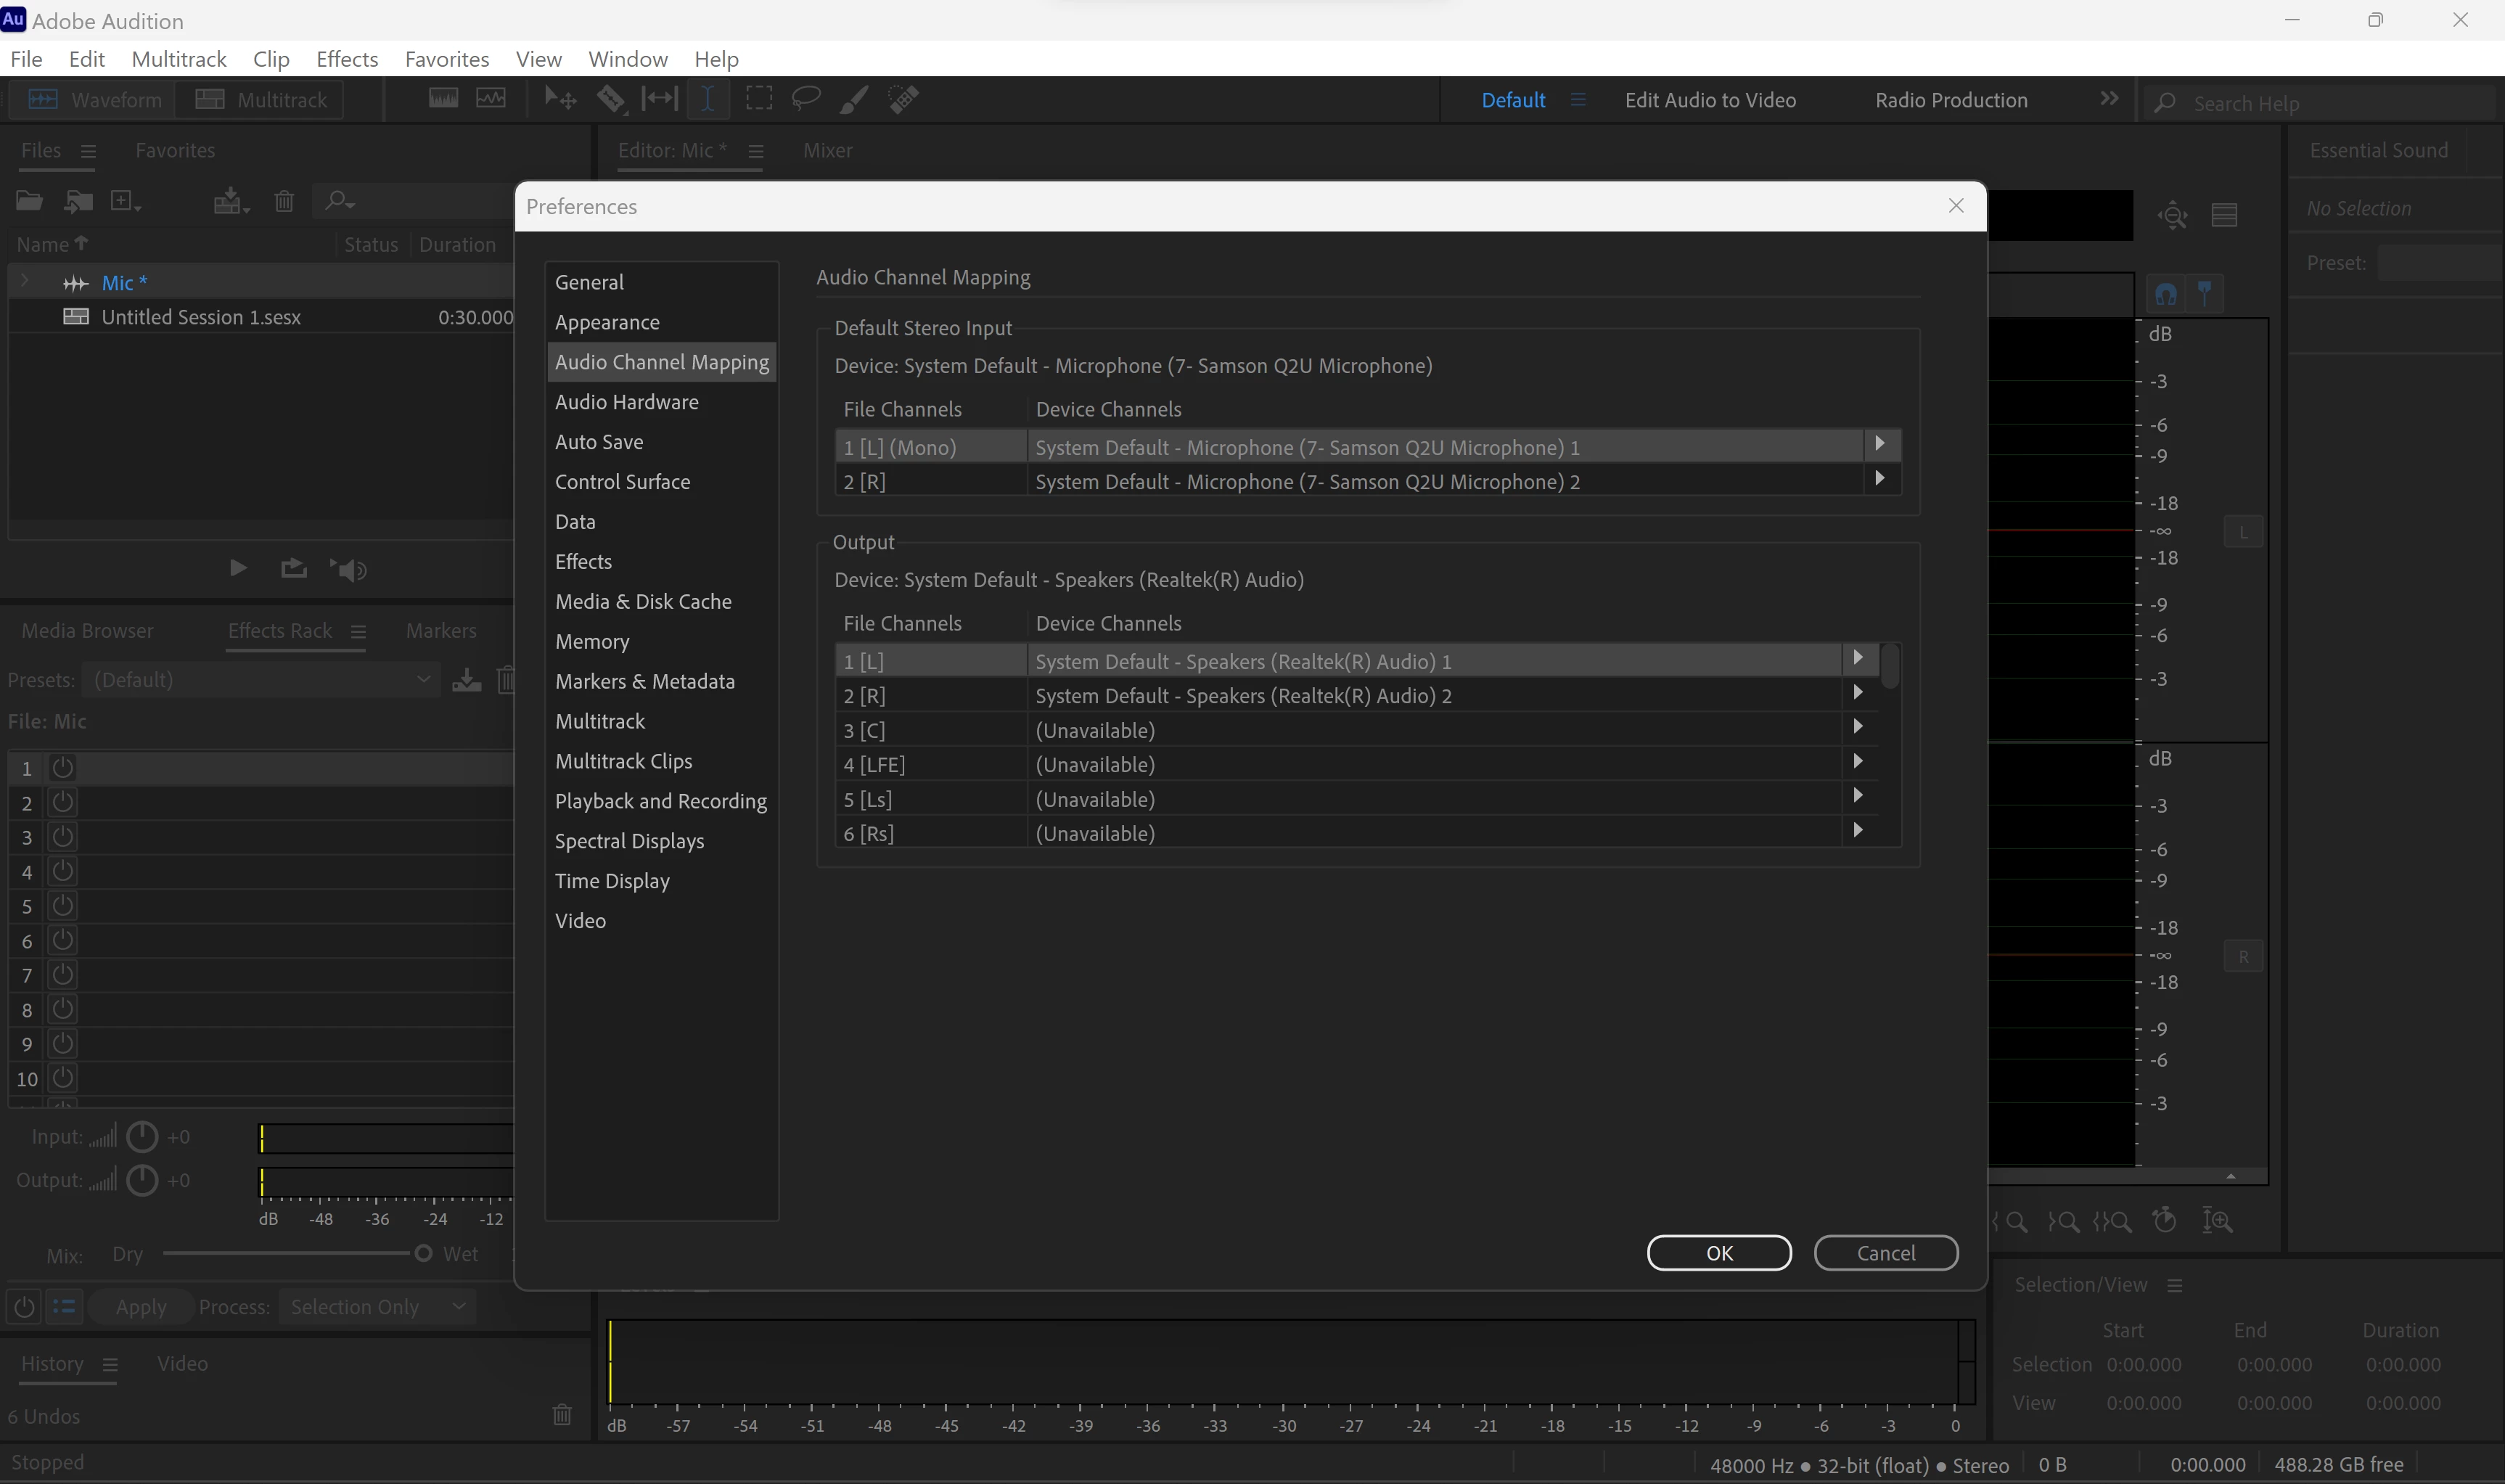The image size is (2505, 1484).
Task: Select the Paintbrush Selection tool
Action: pyautogui.click(x=853, y=99)
